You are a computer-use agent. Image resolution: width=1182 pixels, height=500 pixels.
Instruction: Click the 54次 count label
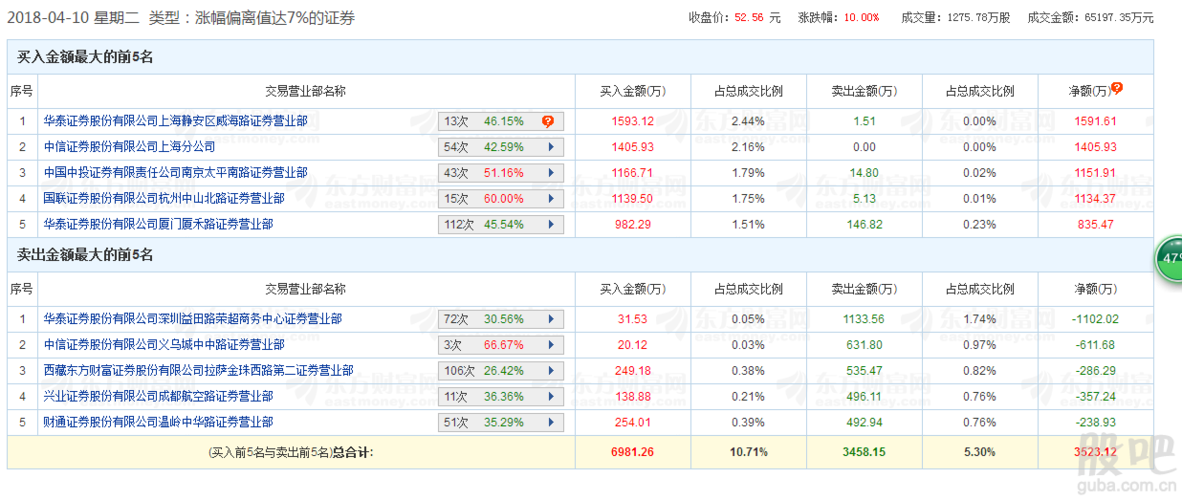[456, 146]
